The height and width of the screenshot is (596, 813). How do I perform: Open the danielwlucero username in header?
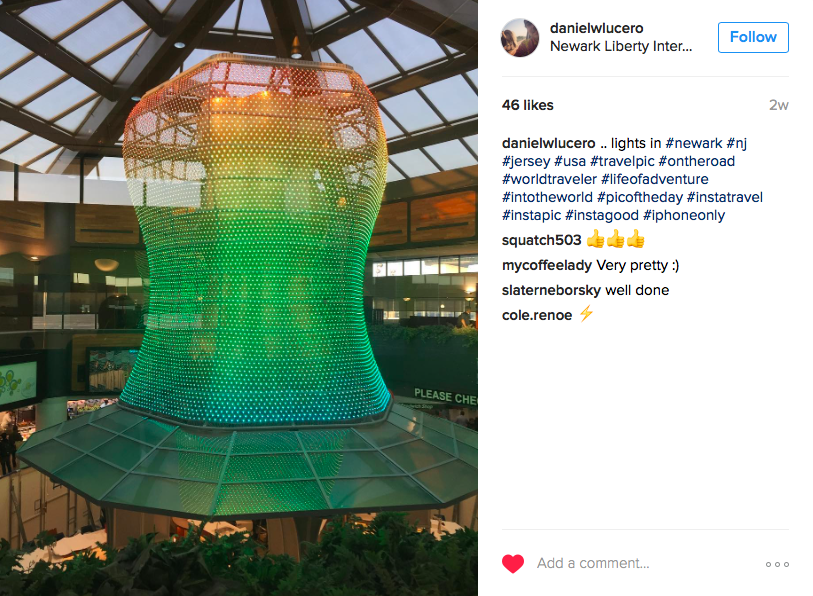pyautogui.click(x=596, y=28)
